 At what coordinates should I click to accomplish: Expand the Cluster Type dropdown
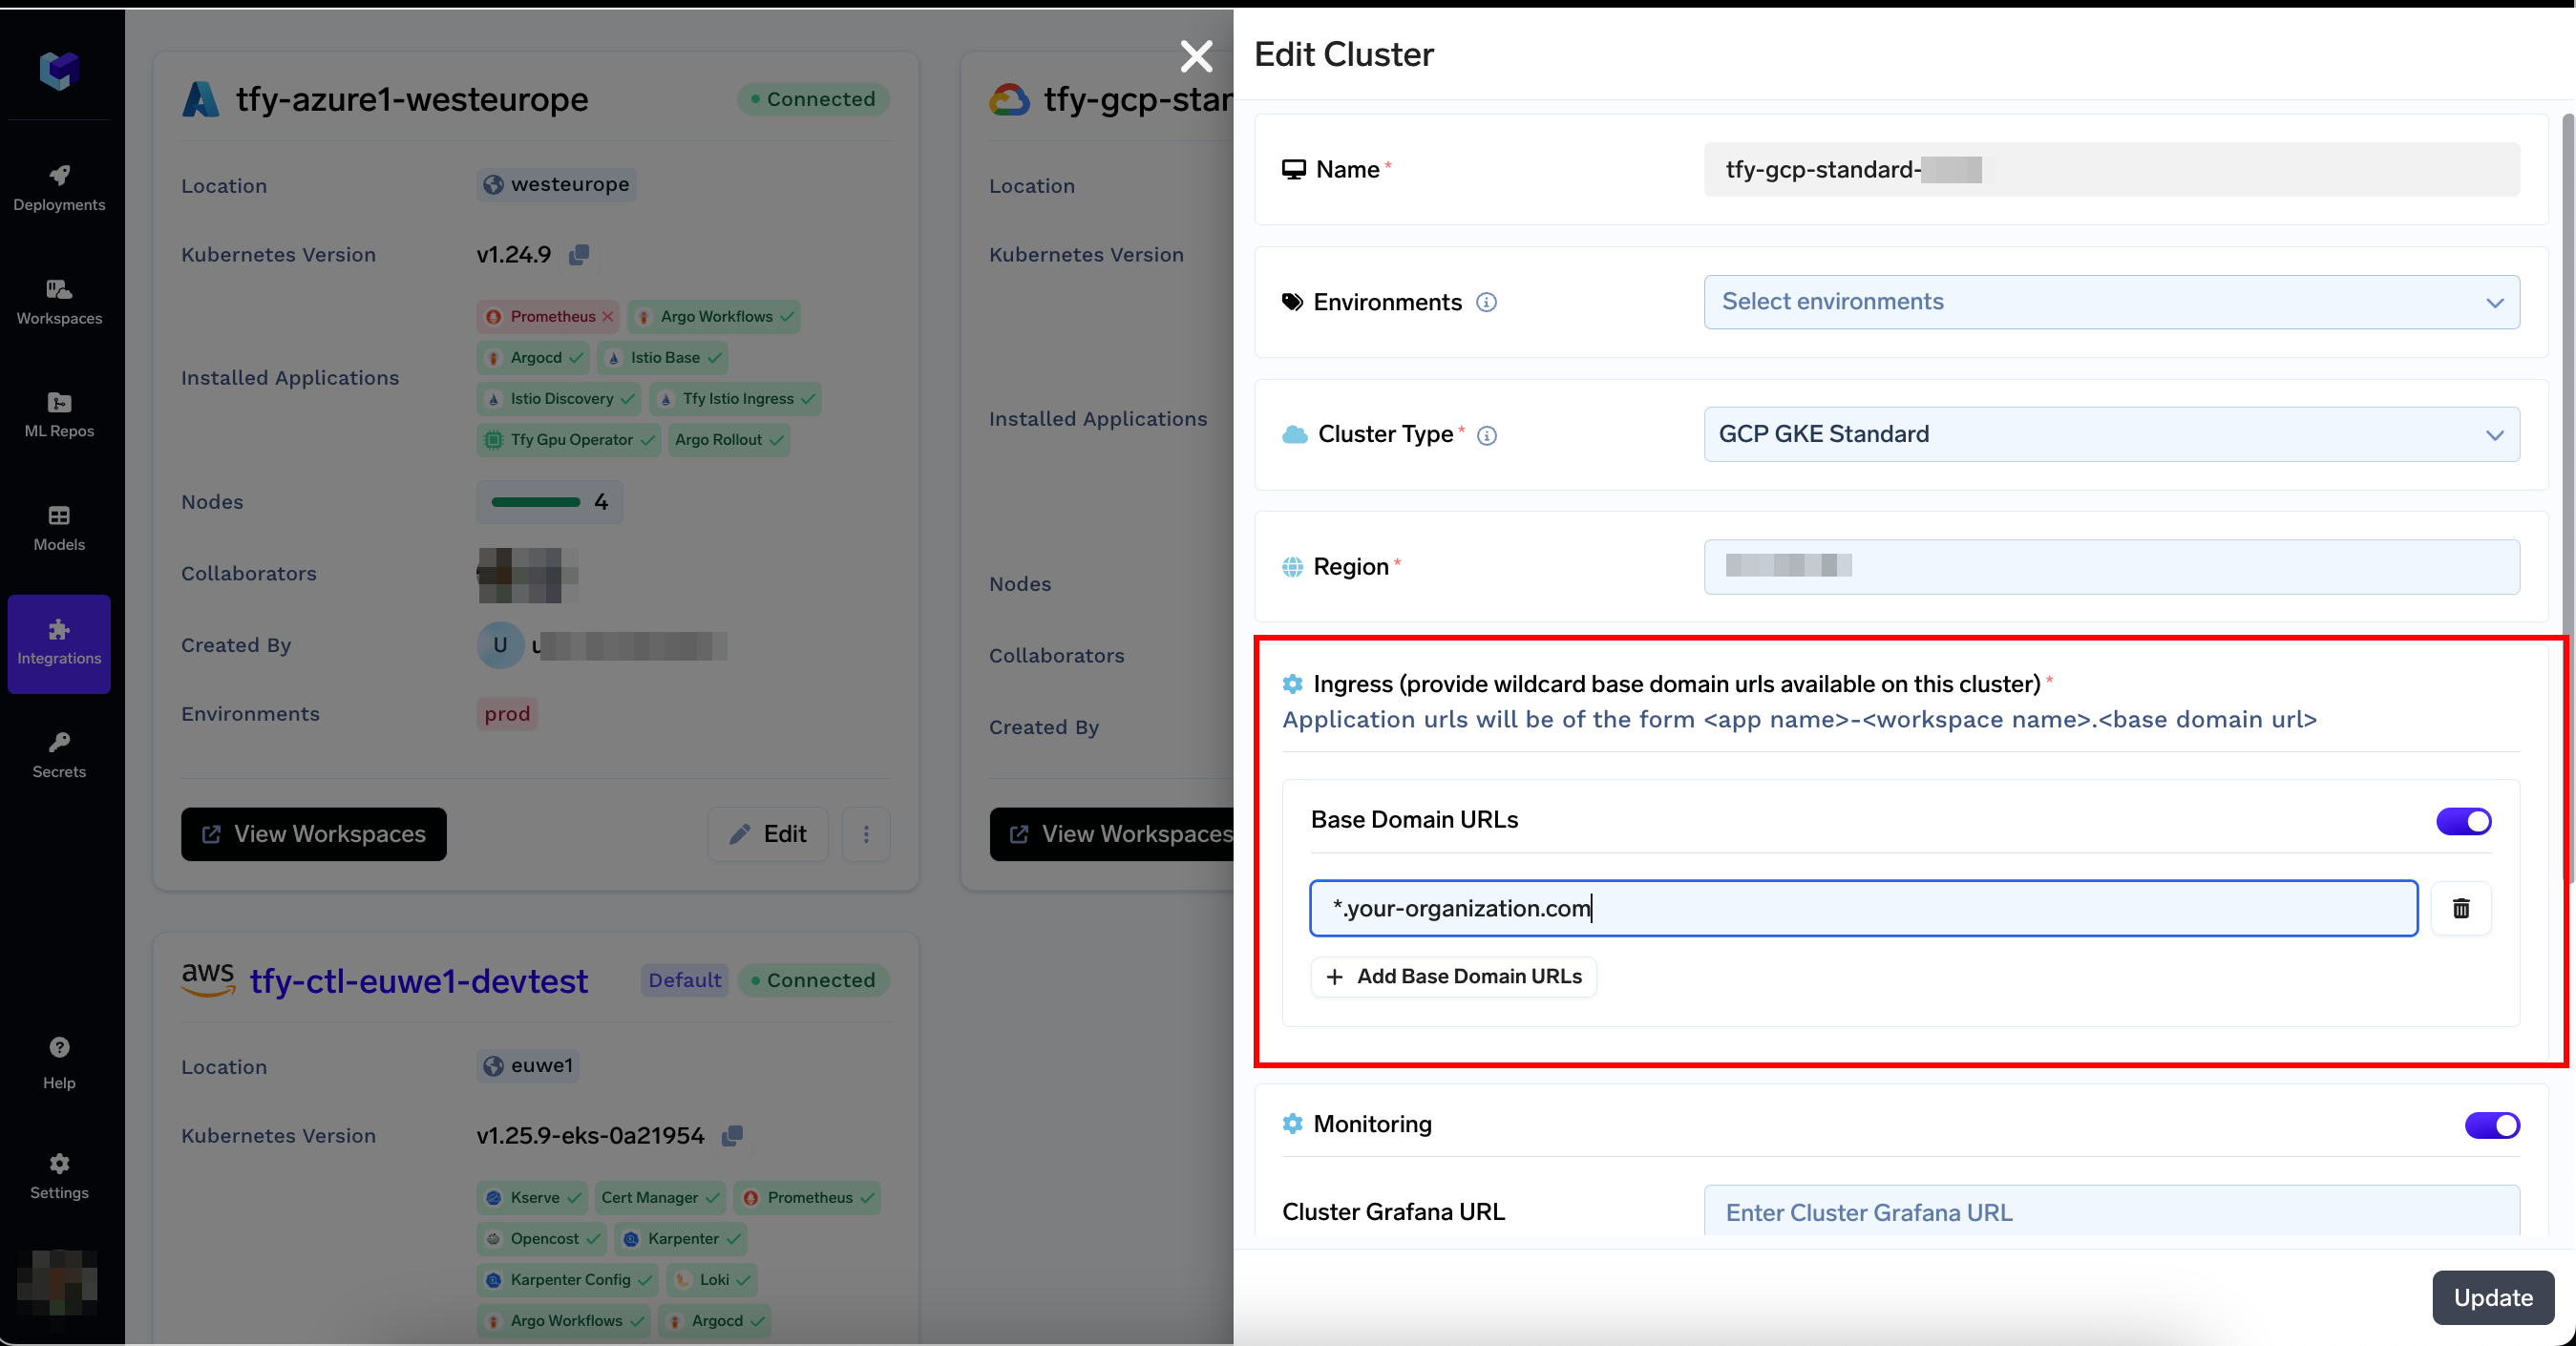click(2111, 434)
